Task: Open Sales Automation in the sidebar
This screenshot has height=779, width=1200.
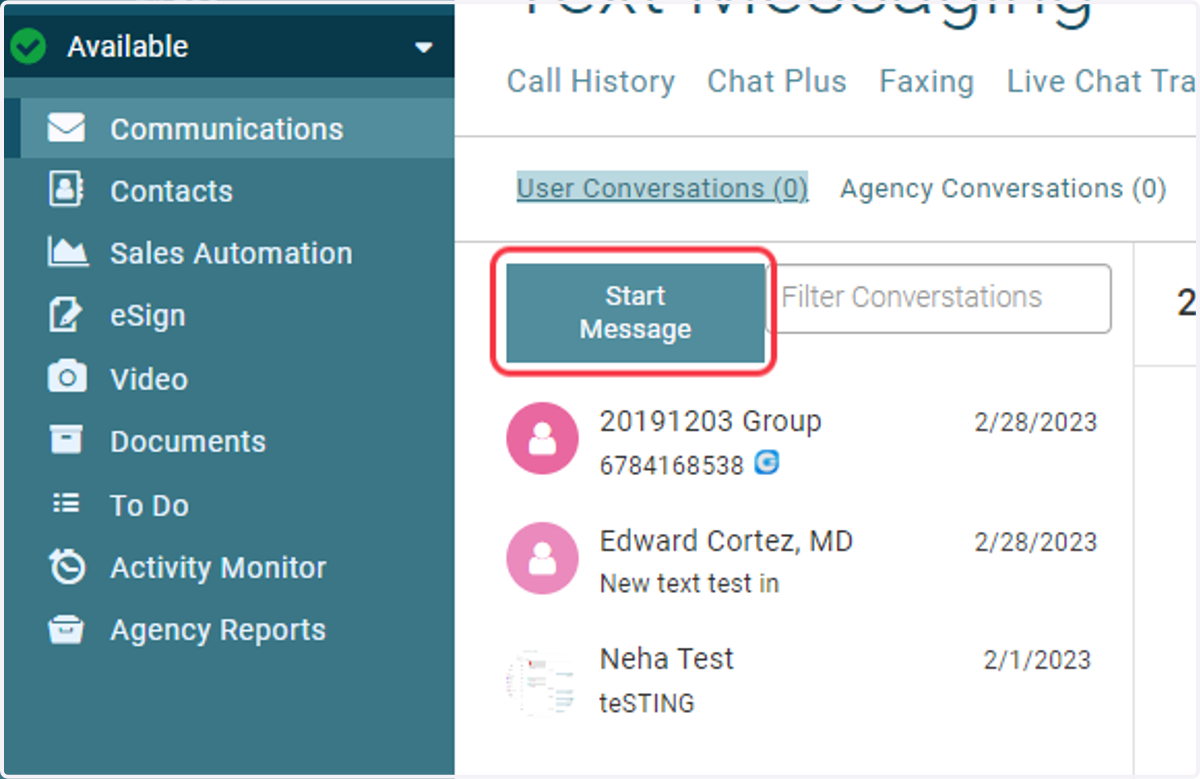Action: (228, 252)
